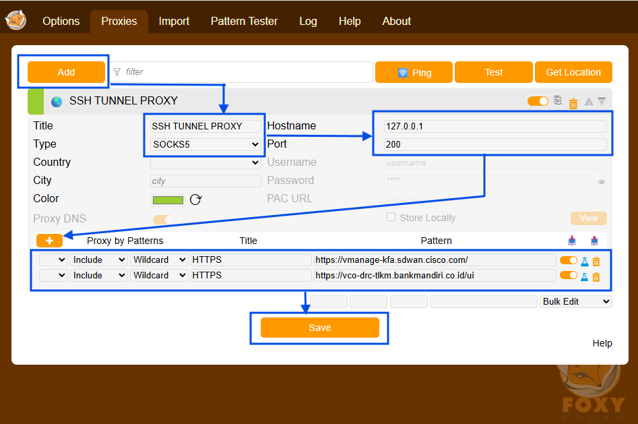Open the Import tab
638x424 pixels.
[174, 21]
